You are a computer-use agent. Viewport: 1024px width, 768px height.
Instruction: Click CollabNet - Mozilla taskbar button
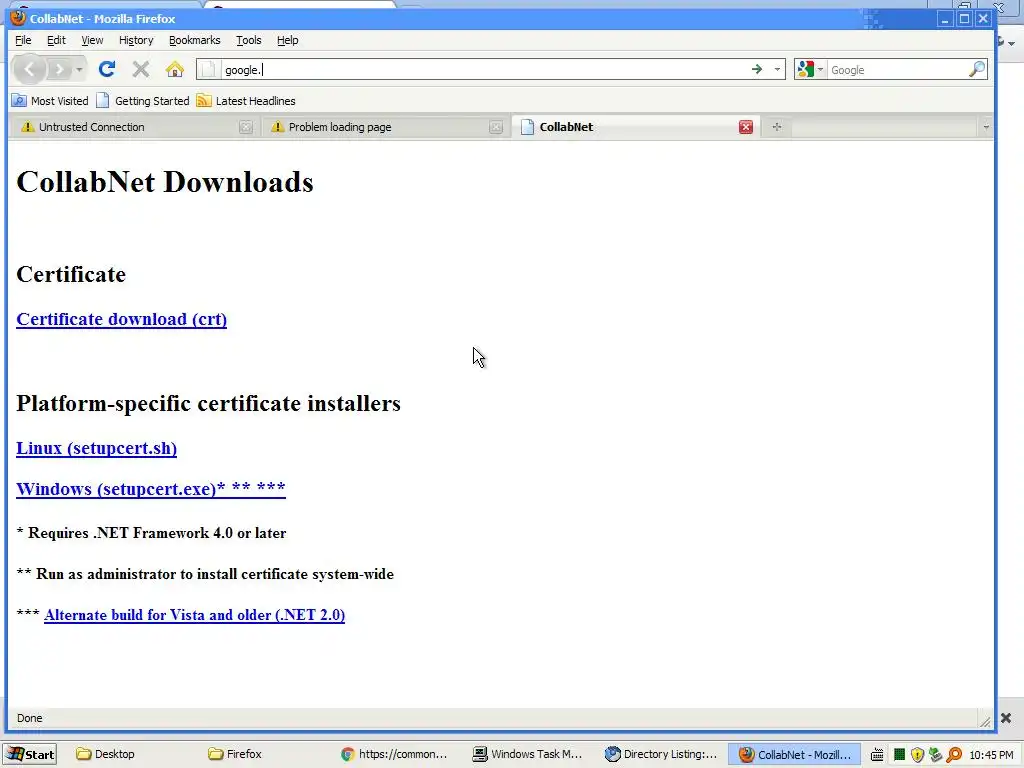[795, 754]
